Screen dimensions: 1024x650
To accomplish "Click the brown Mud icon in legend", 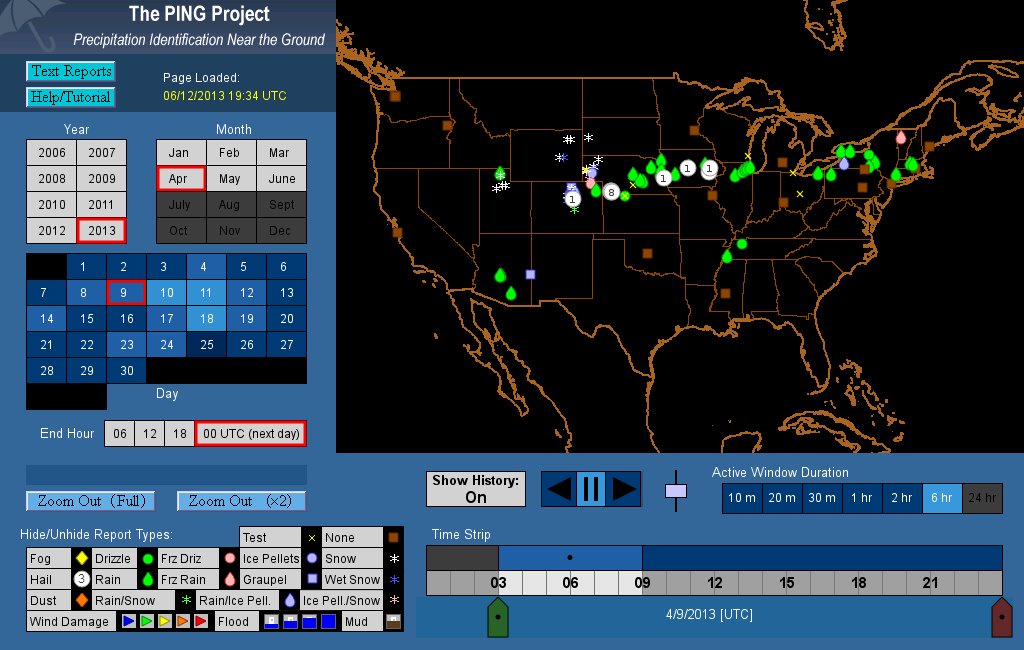I will [393, 622].
